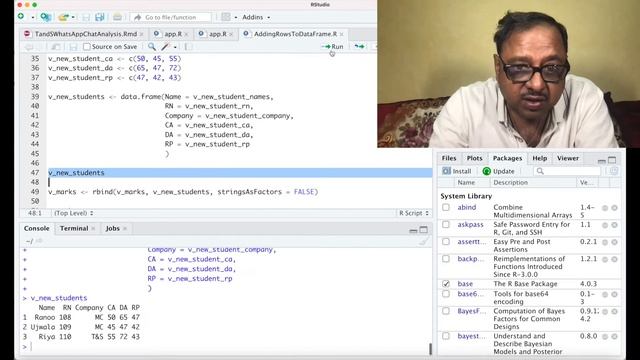Expand the code tools wand dropdown arrow
This screenshot has height=360, width=640.
pos(175,47)
